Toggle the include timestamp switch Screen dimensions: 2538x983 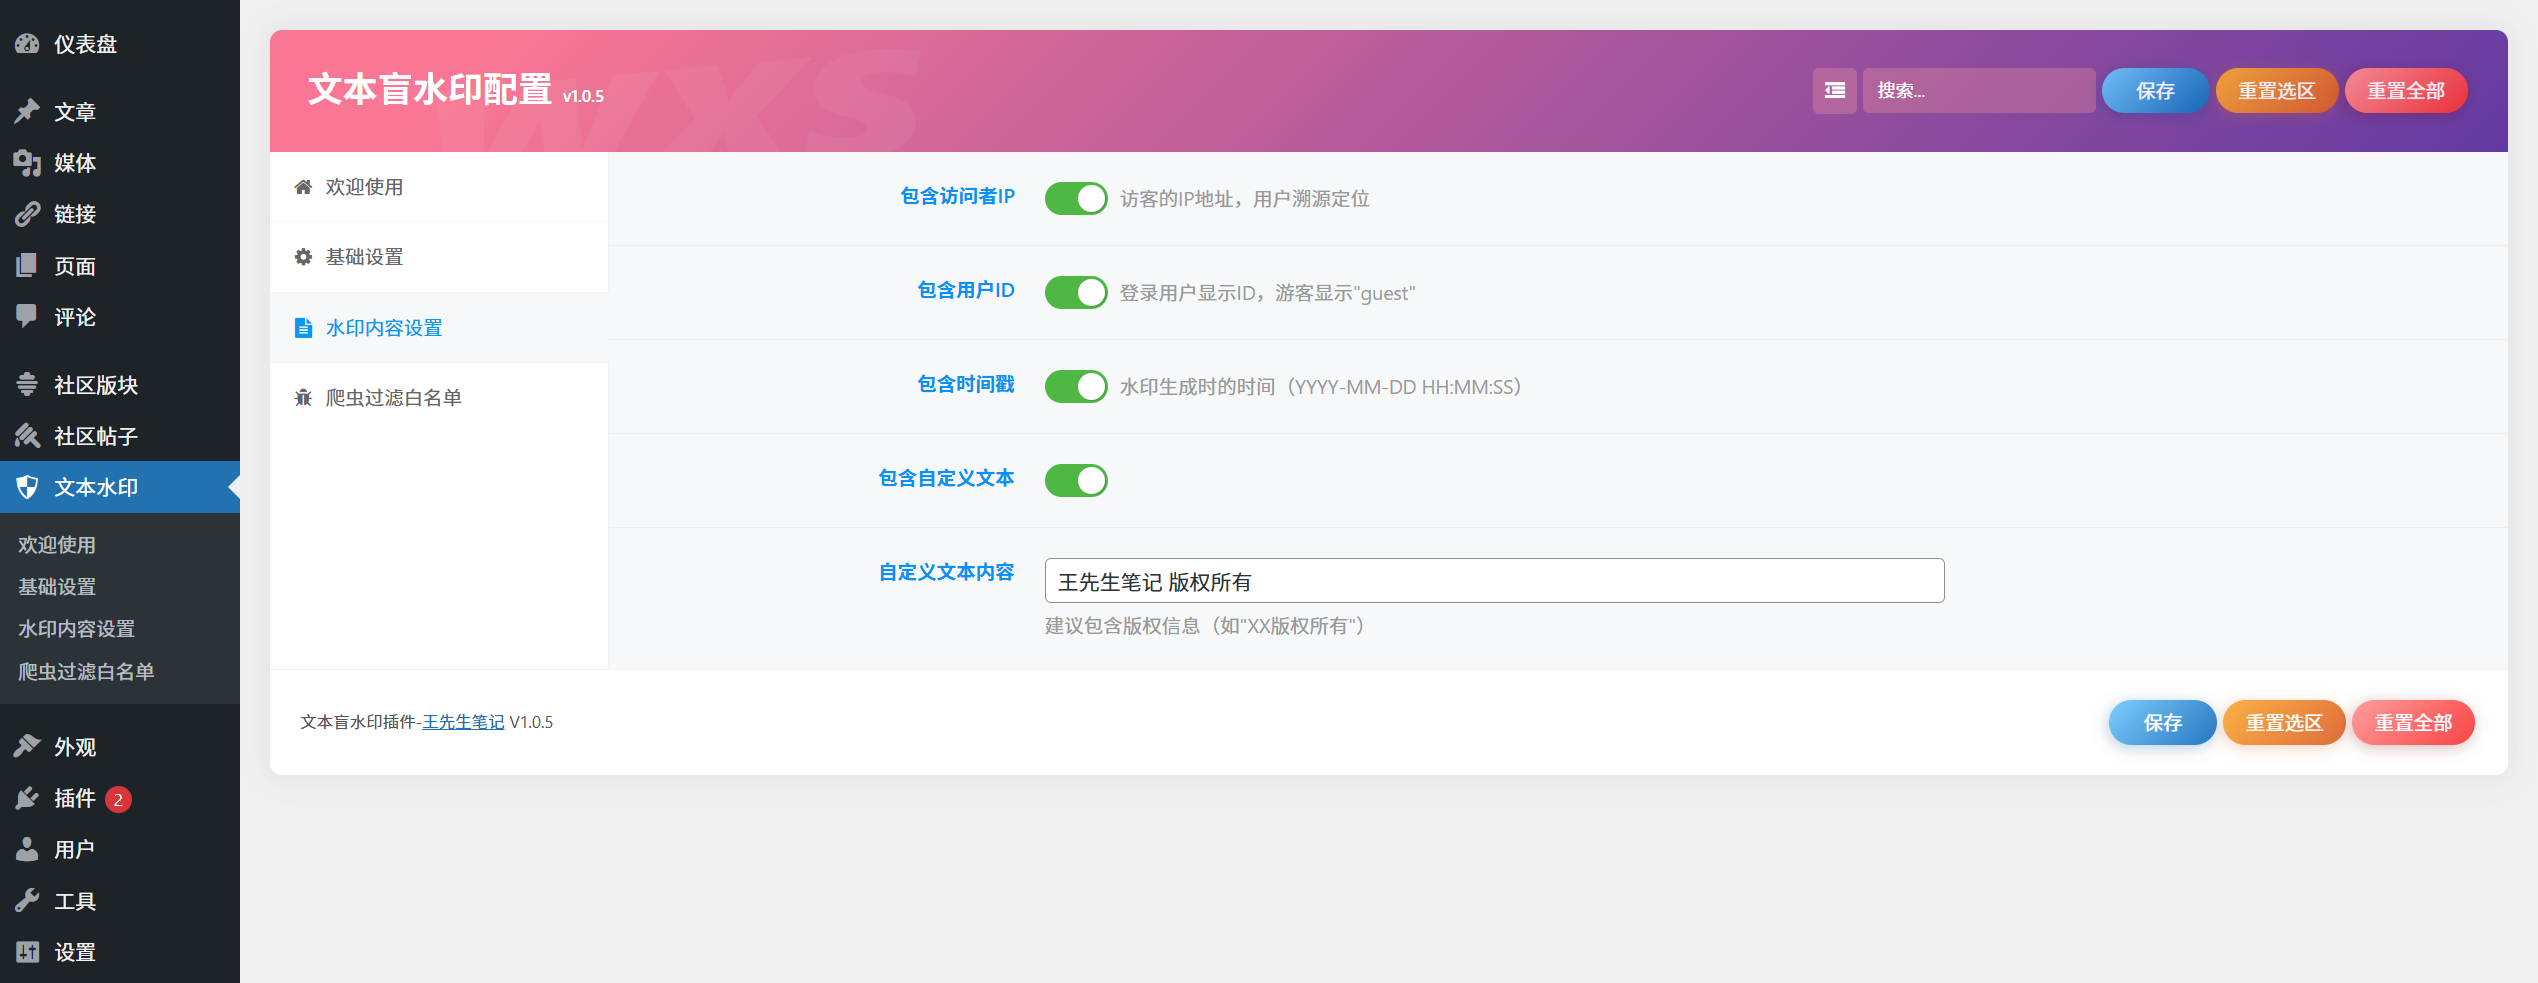(1075, 386)
